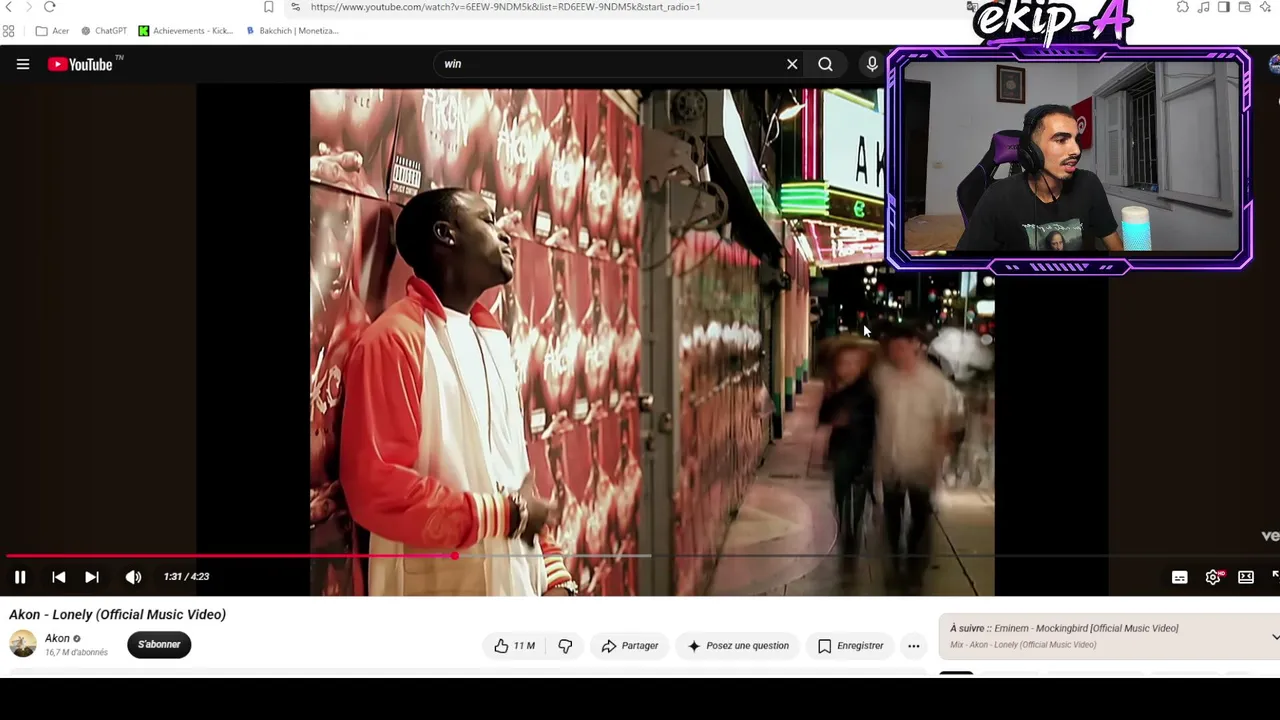Switch the player to theater mode

click(1246, 577)
